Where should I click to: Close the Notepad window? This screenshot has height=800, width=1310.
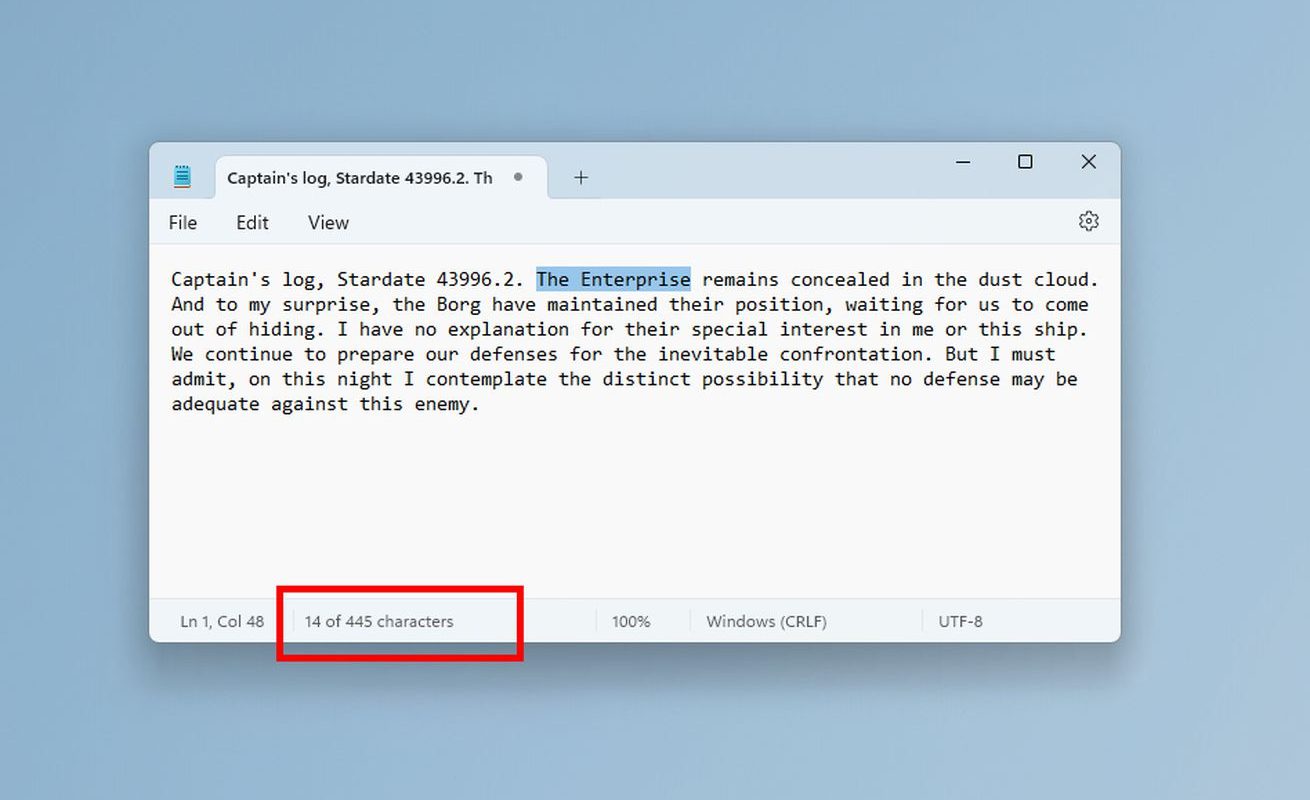(1089, 162)
